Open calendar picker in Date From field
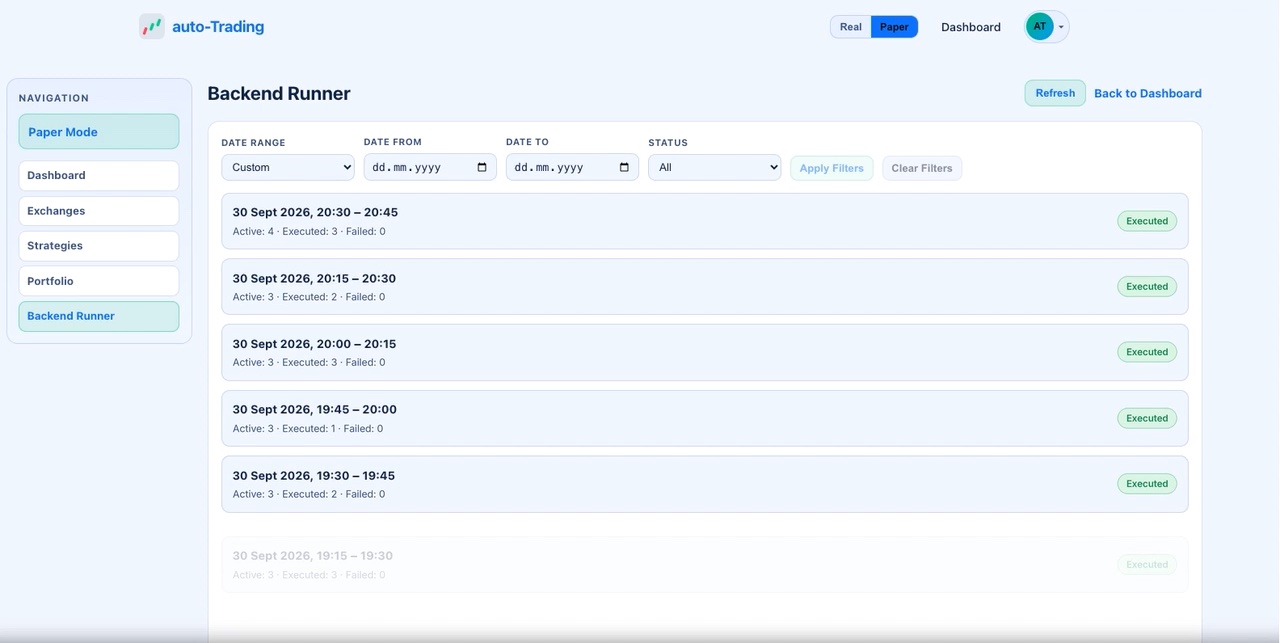1280x643 pixels. point(482,167)
